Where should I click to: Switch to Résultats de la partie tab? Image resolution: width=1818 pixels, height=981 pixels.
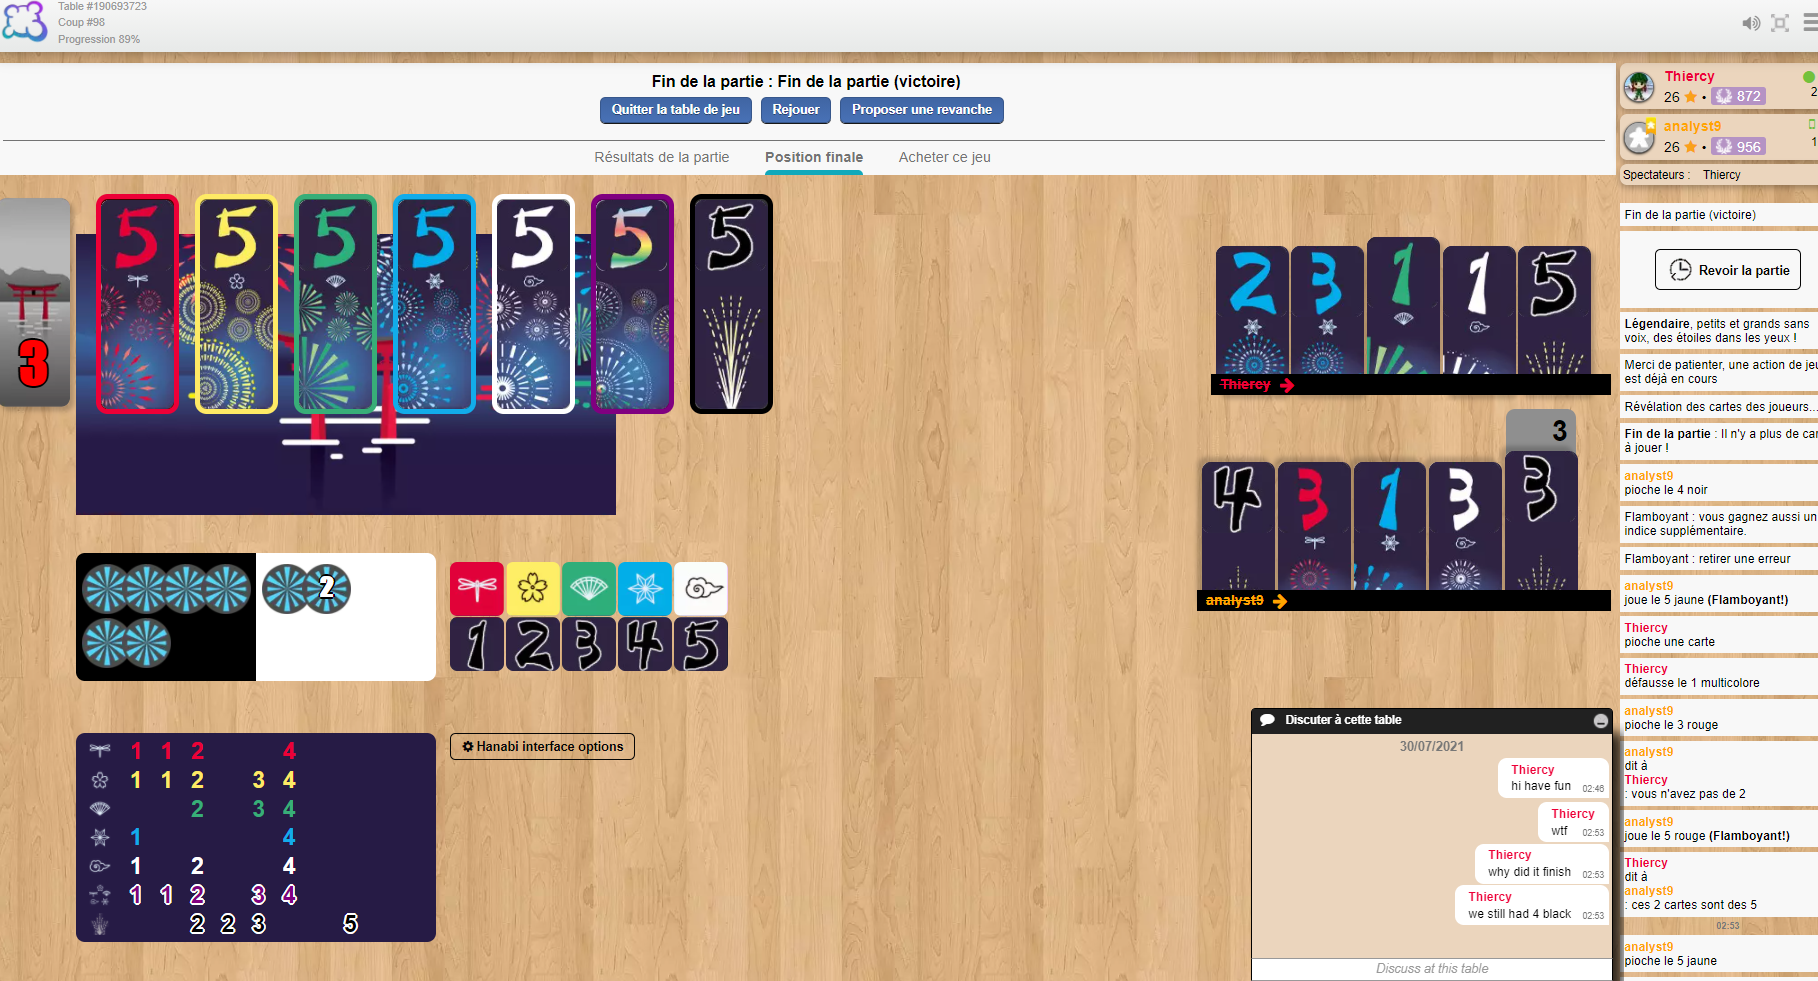point(662,157)
